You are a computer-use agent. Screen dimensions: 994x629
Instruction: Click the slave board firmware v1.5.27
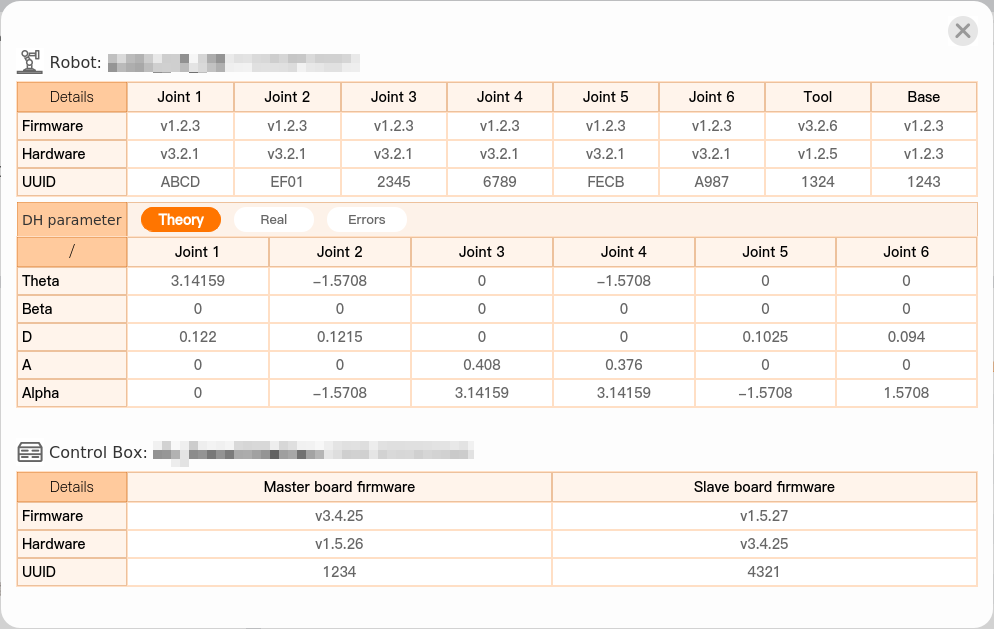tap(764, 516)
